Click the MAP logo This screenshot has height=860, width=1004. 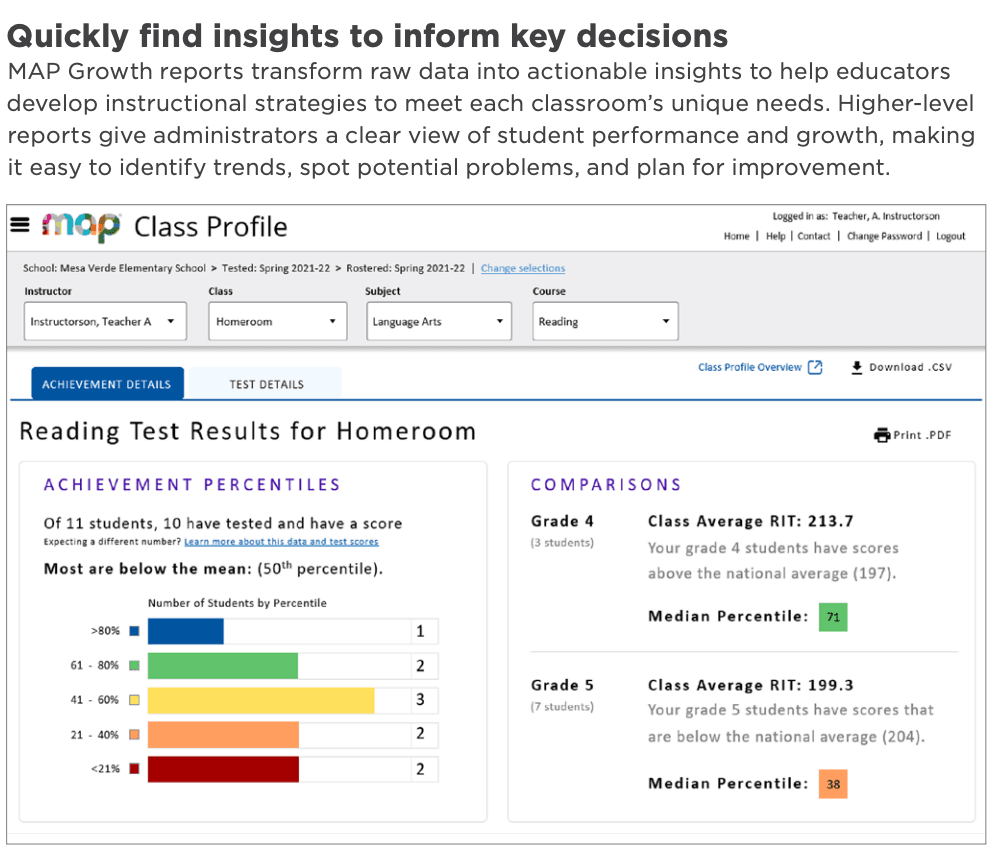81,226
